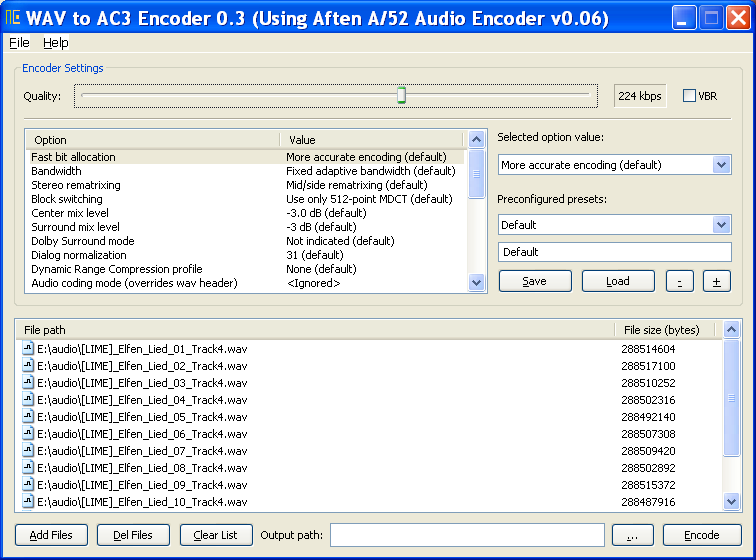Click the Option column header
756x560 pixels.
pyautogui.click(x=152, y=140)
